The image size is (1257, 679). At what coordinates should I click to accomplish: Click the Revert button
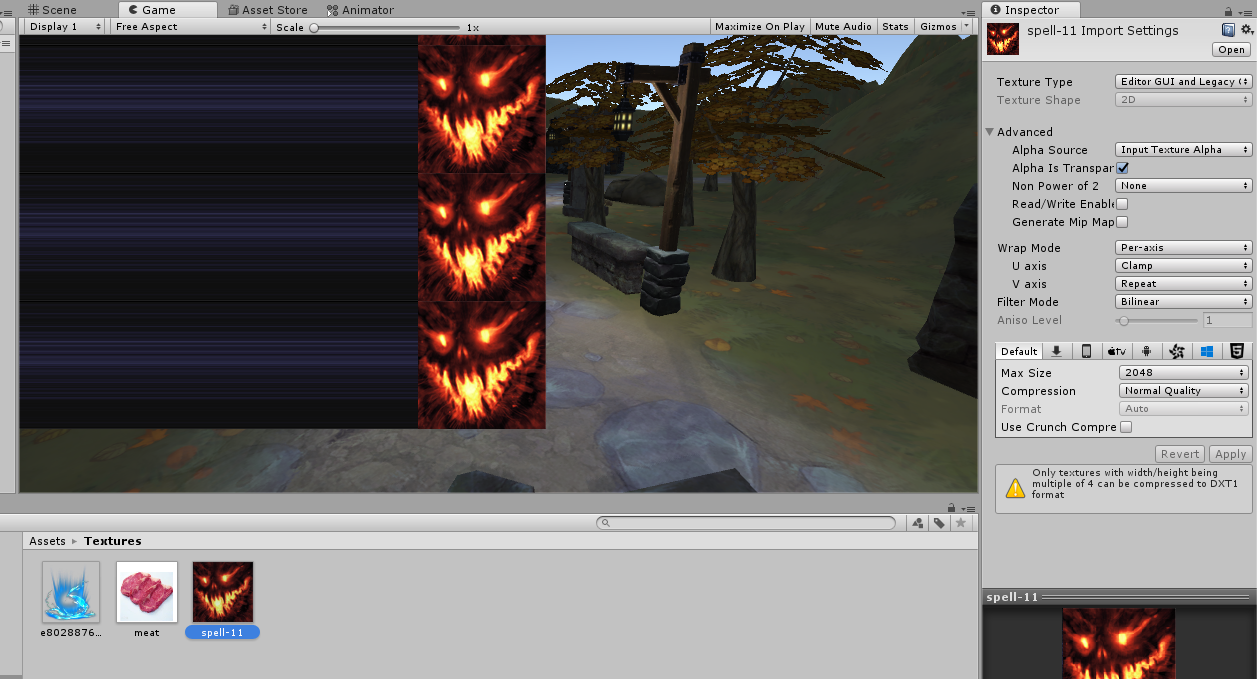pyautogui.click(x=1180, y=454)
